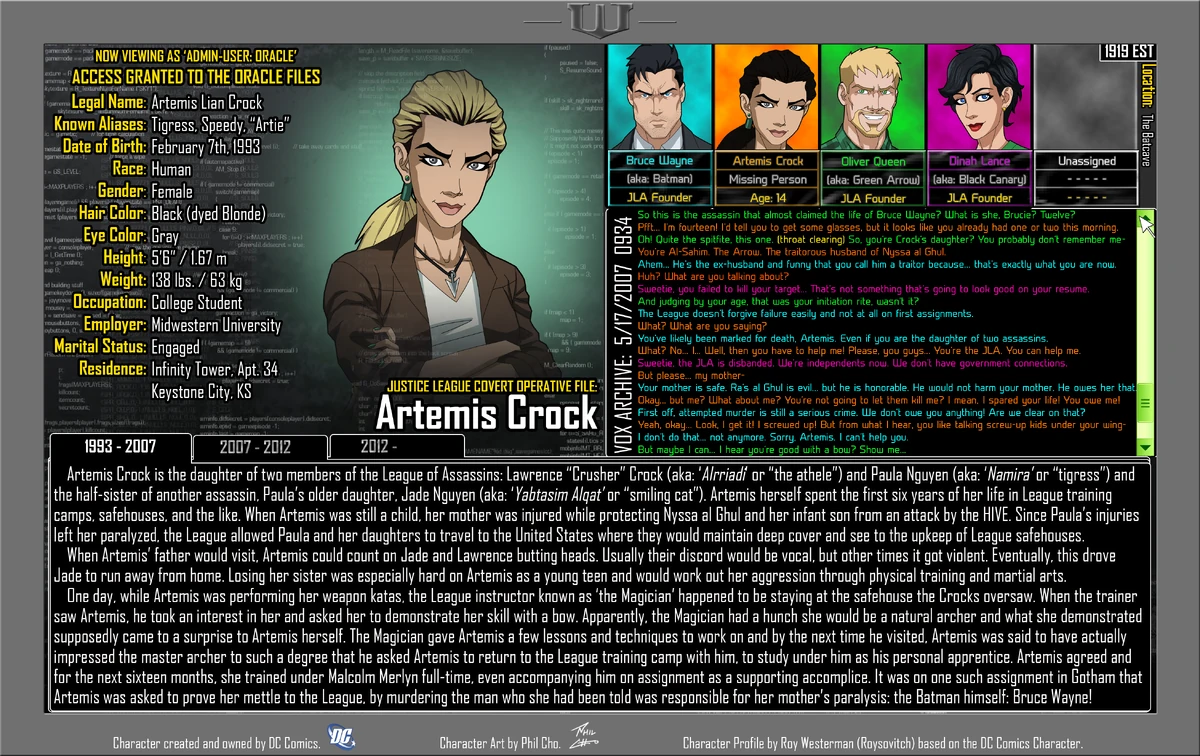
Task: Click the DC Comics logo in the footer
Action: (343, 735)
